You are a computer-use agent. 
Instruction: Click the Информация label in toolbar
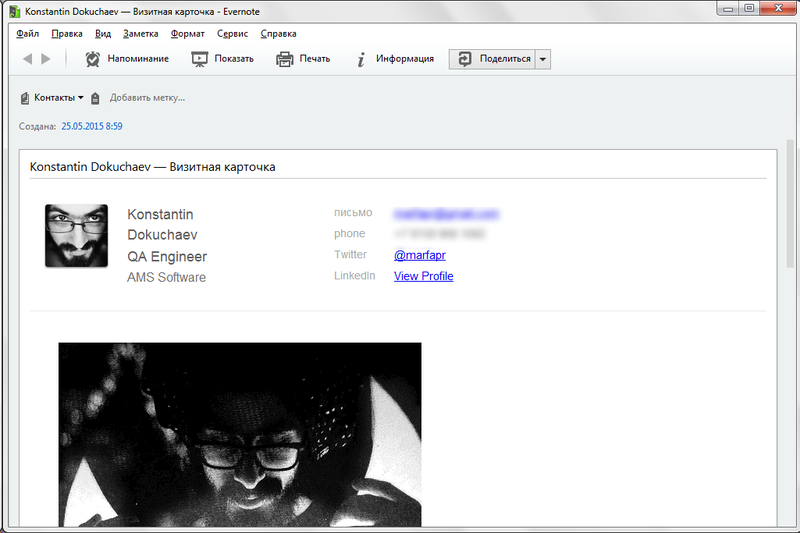click(x=405, y=59)
